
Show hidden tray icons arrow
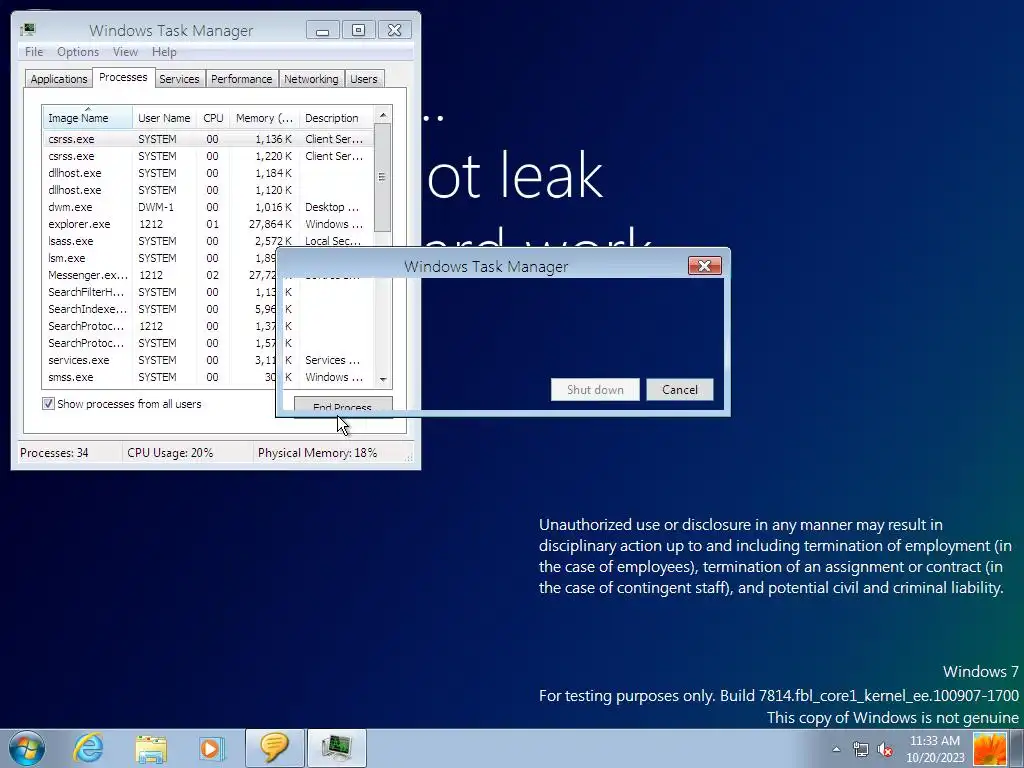[x=836, y=749]
